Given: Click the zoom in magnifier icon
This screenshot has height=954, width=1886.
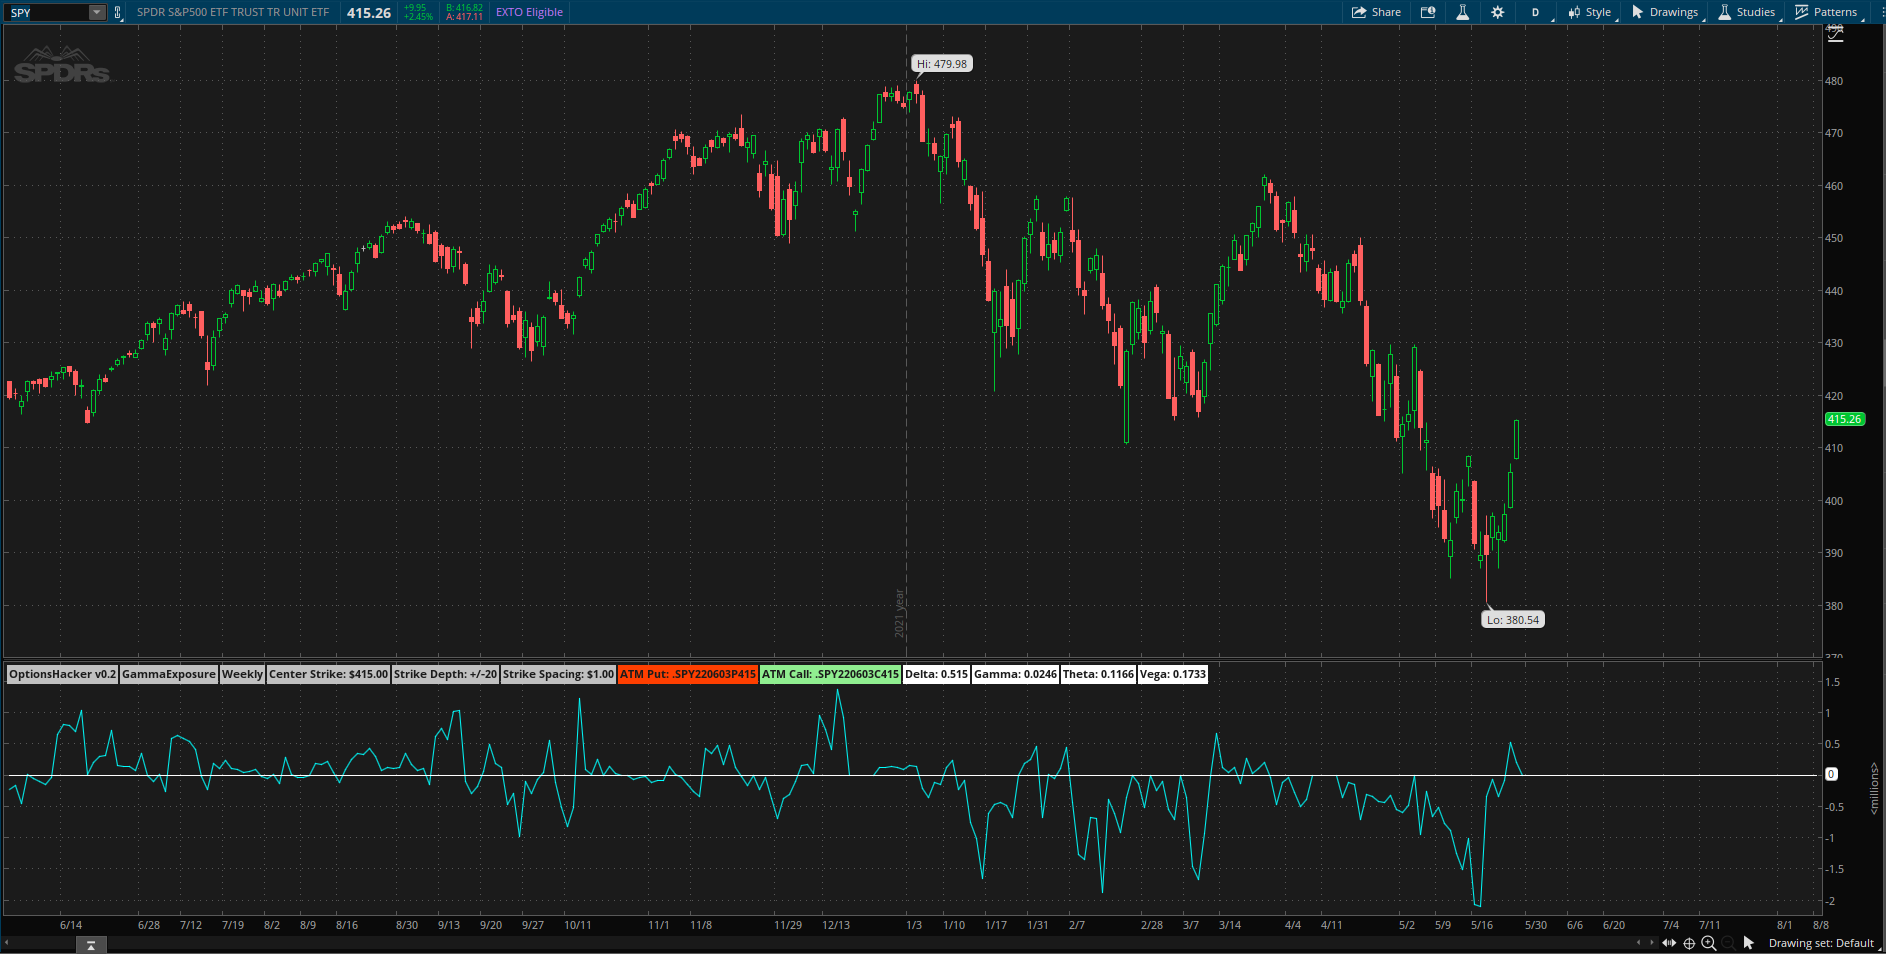Looking at the screenshot, I should coord(1709,943).
